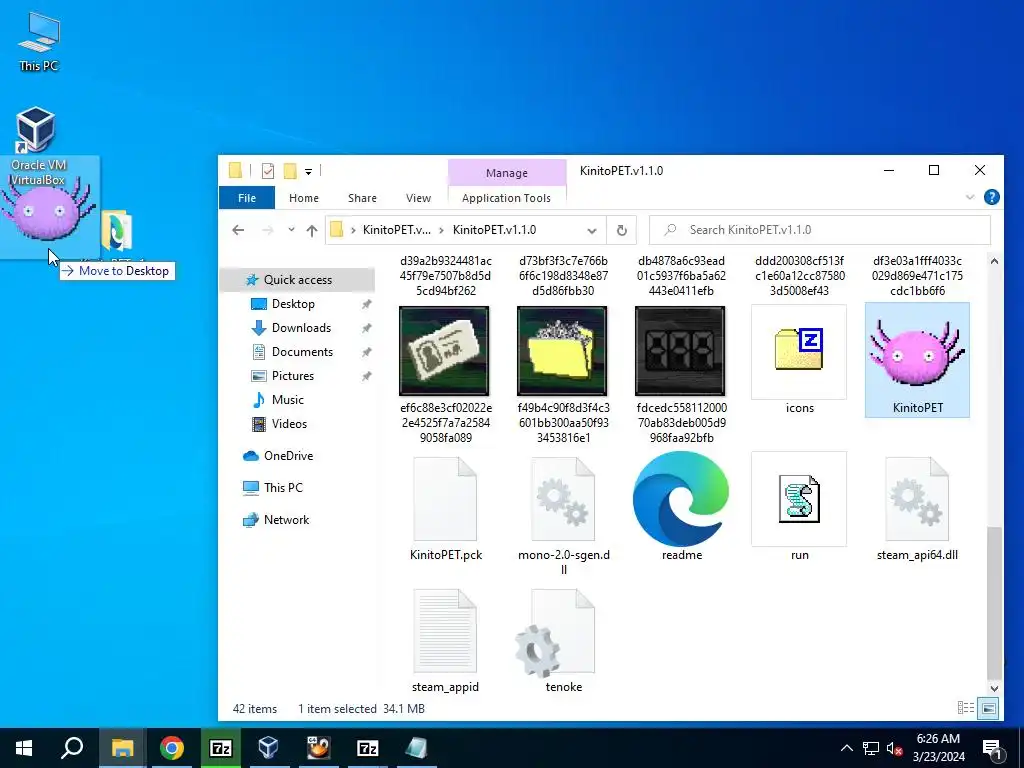Open address bar history dropdown
1024x768 pixels.
(592, 231)
